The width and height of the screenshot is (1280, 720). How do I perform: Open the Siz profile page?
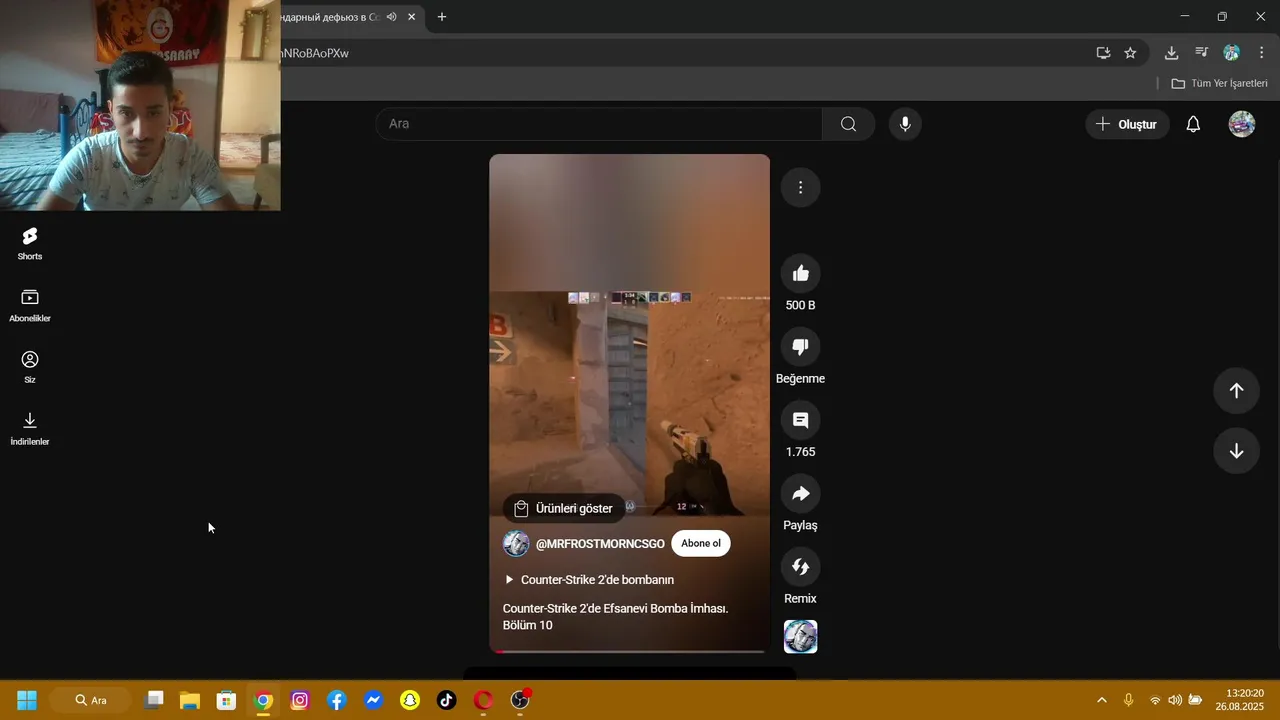(30, 367)
